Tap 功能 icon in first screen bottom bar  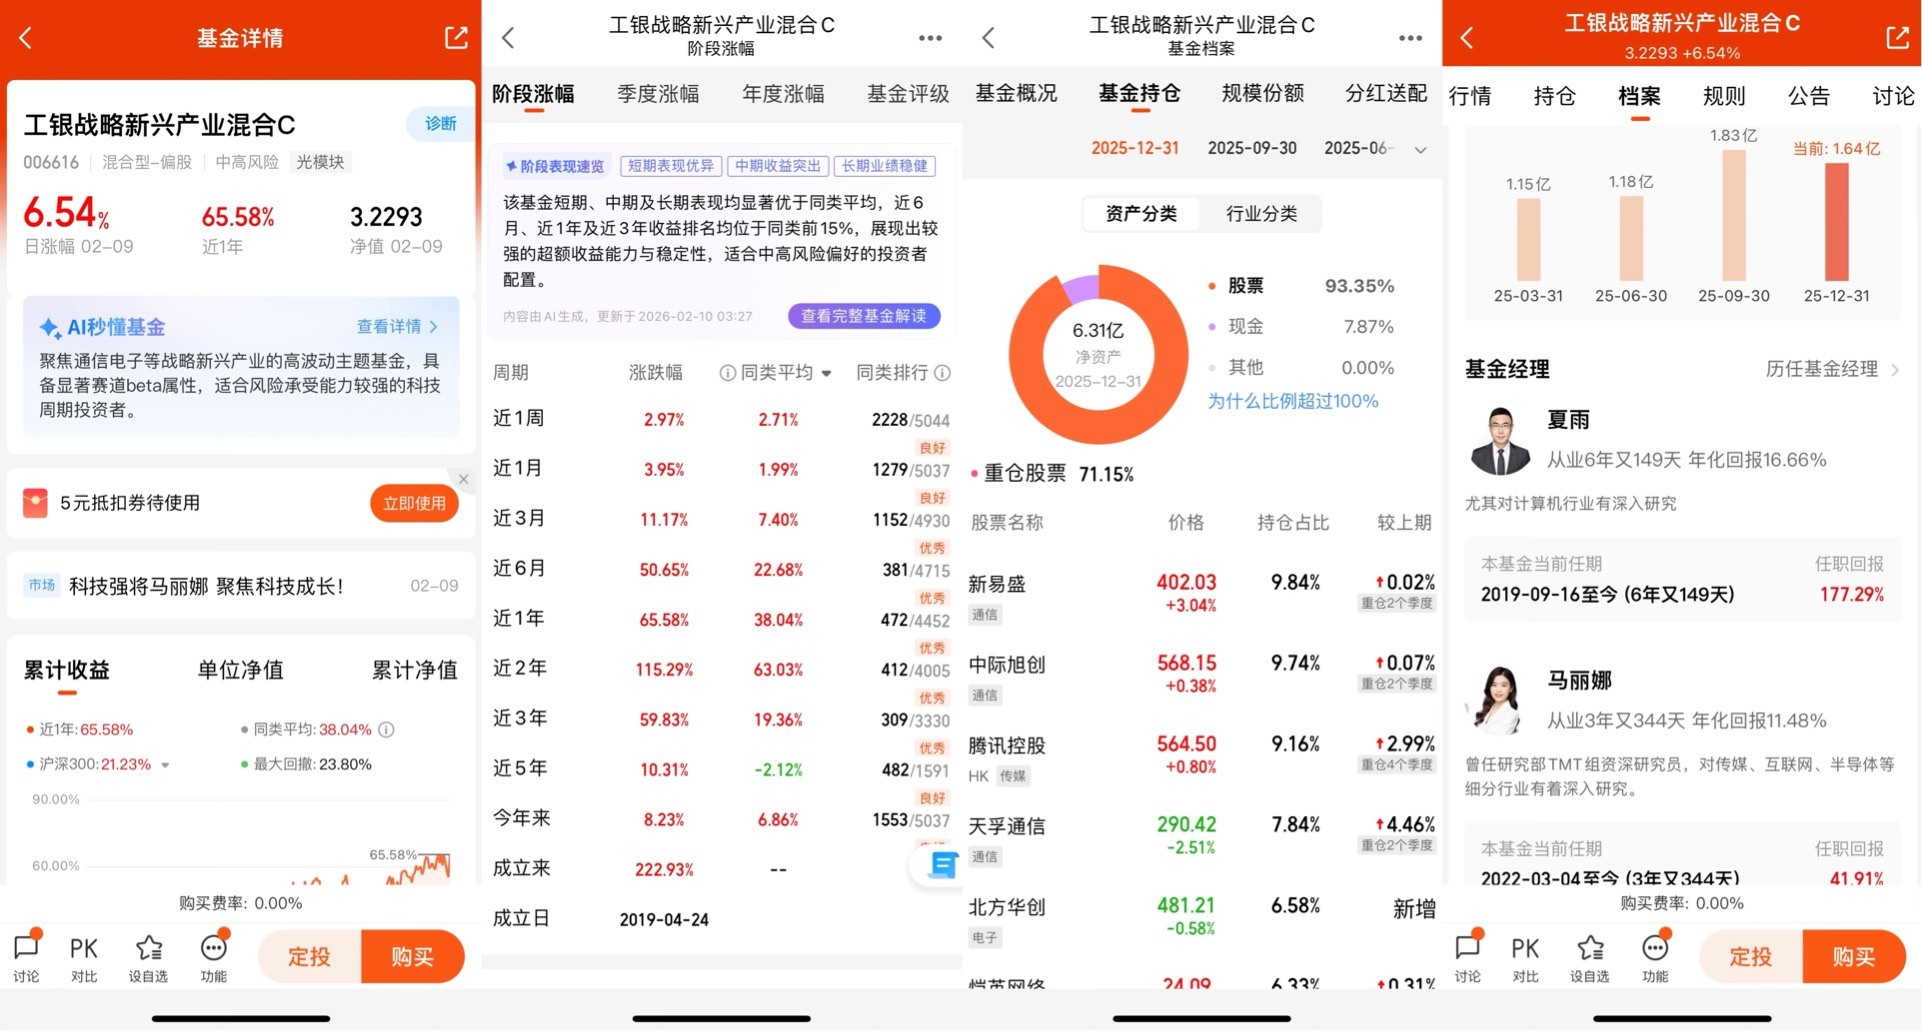click(x=214, y=958)
